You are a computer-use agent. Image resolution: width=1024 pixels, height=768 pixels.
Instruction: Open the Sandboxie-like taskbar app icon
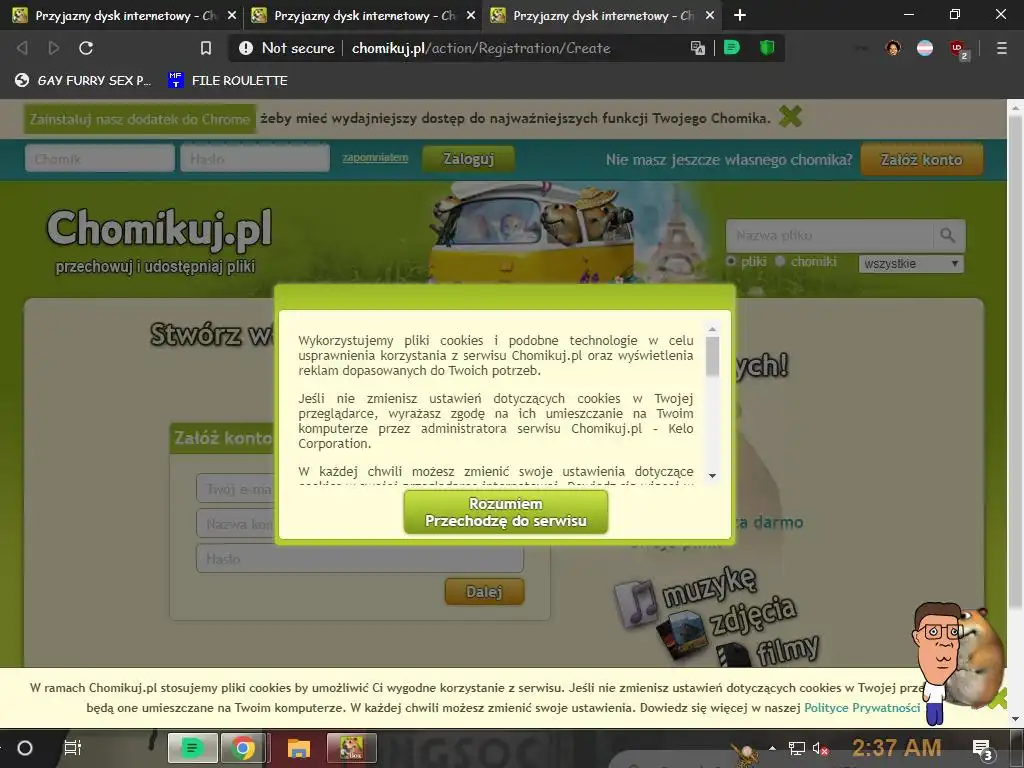point(352,748)
